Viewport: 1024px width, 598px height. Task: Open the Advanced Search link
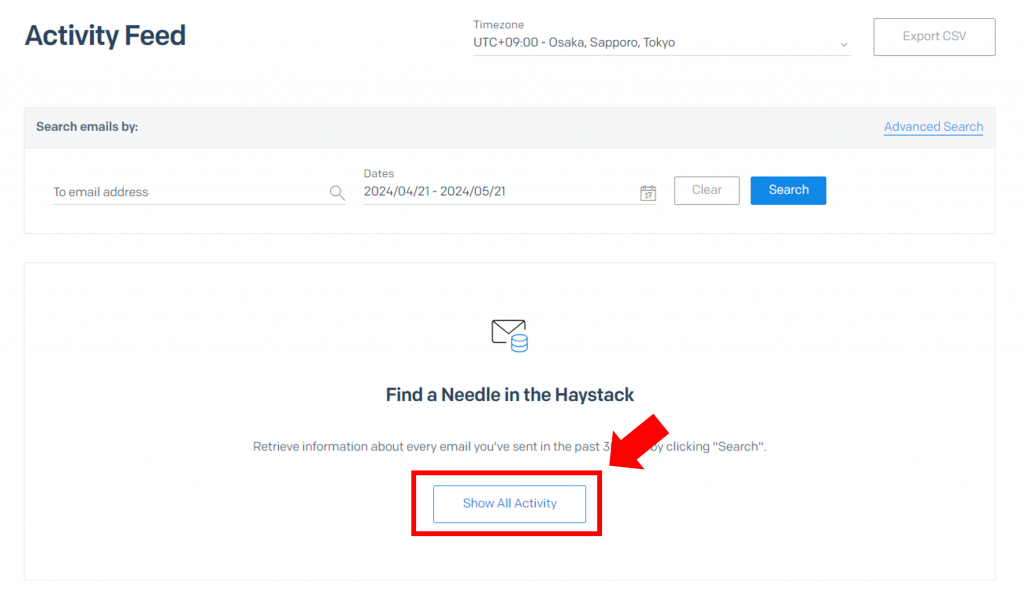click(x=933, y=127)
